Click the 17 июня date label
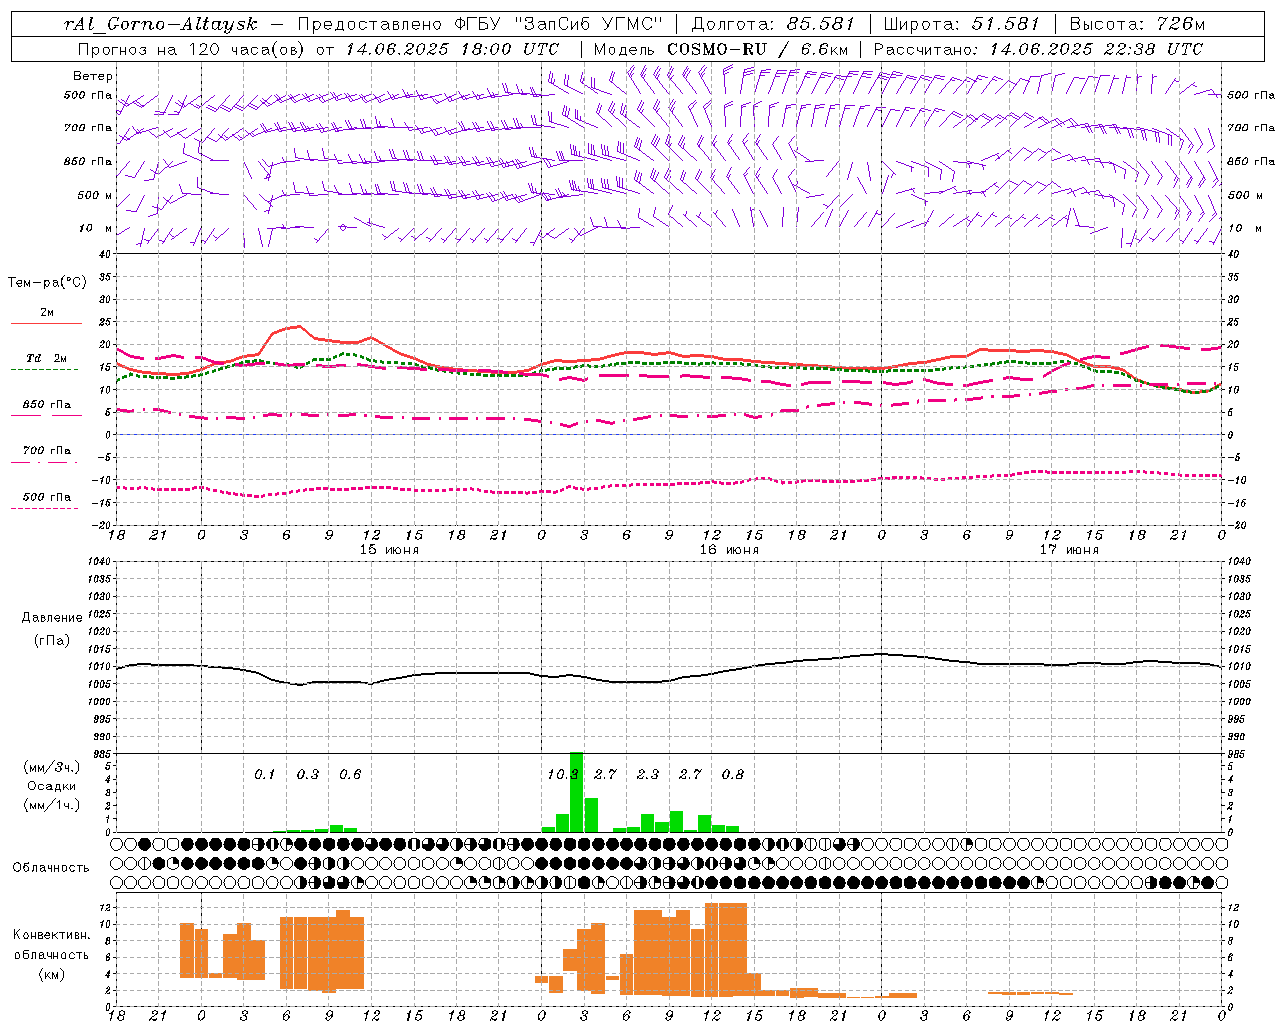 (1069, 549)
